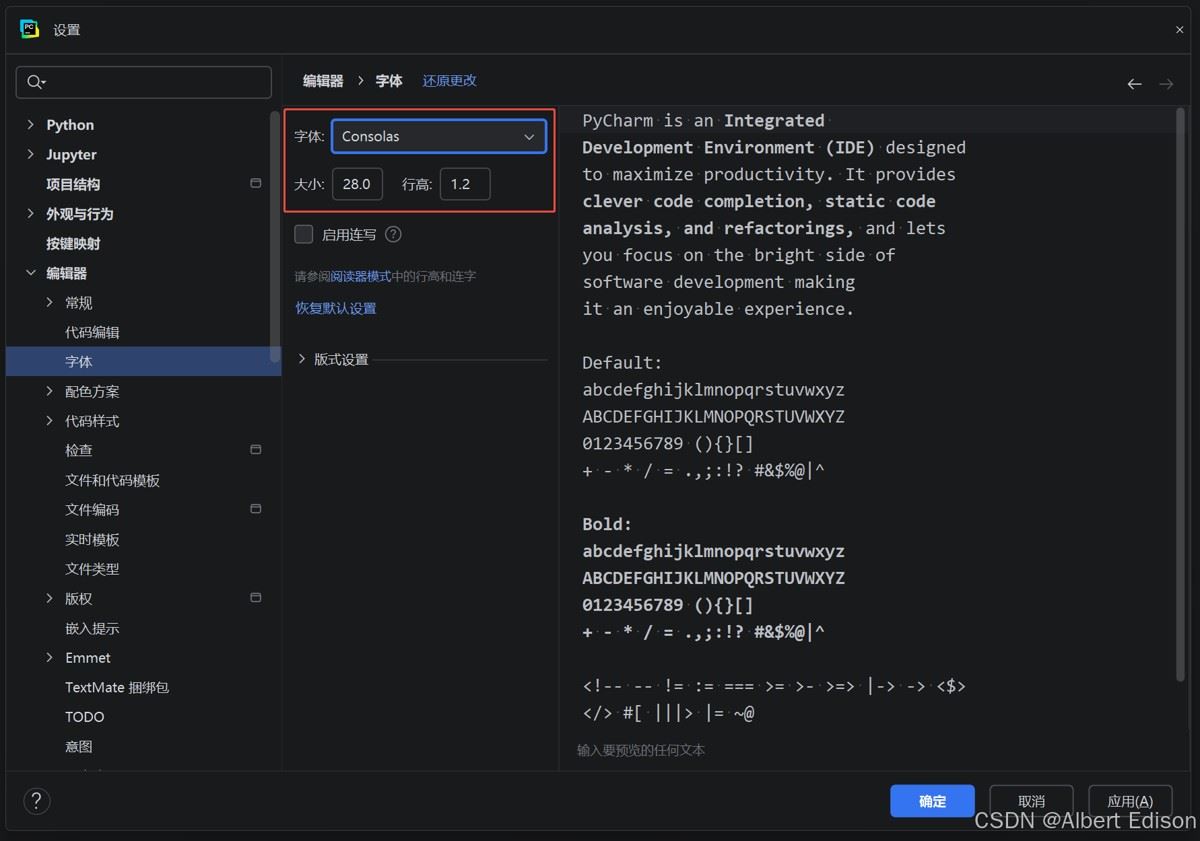Click the 取消 cancel button
This screenshot has height=841, width=1200.
pyautogui.click(x=1031, y=801)
